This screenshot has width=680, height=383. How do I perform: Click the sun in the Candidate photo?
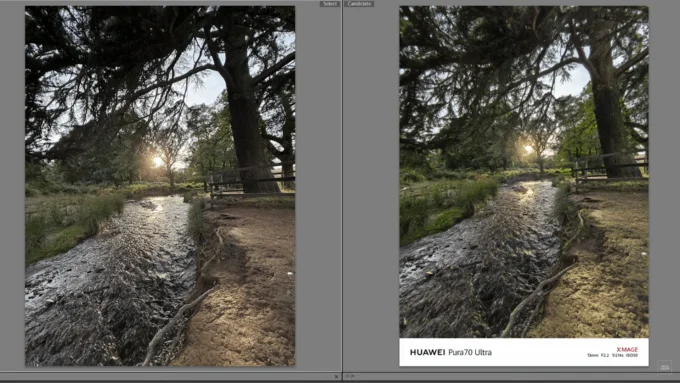click(x=529, y=149)
